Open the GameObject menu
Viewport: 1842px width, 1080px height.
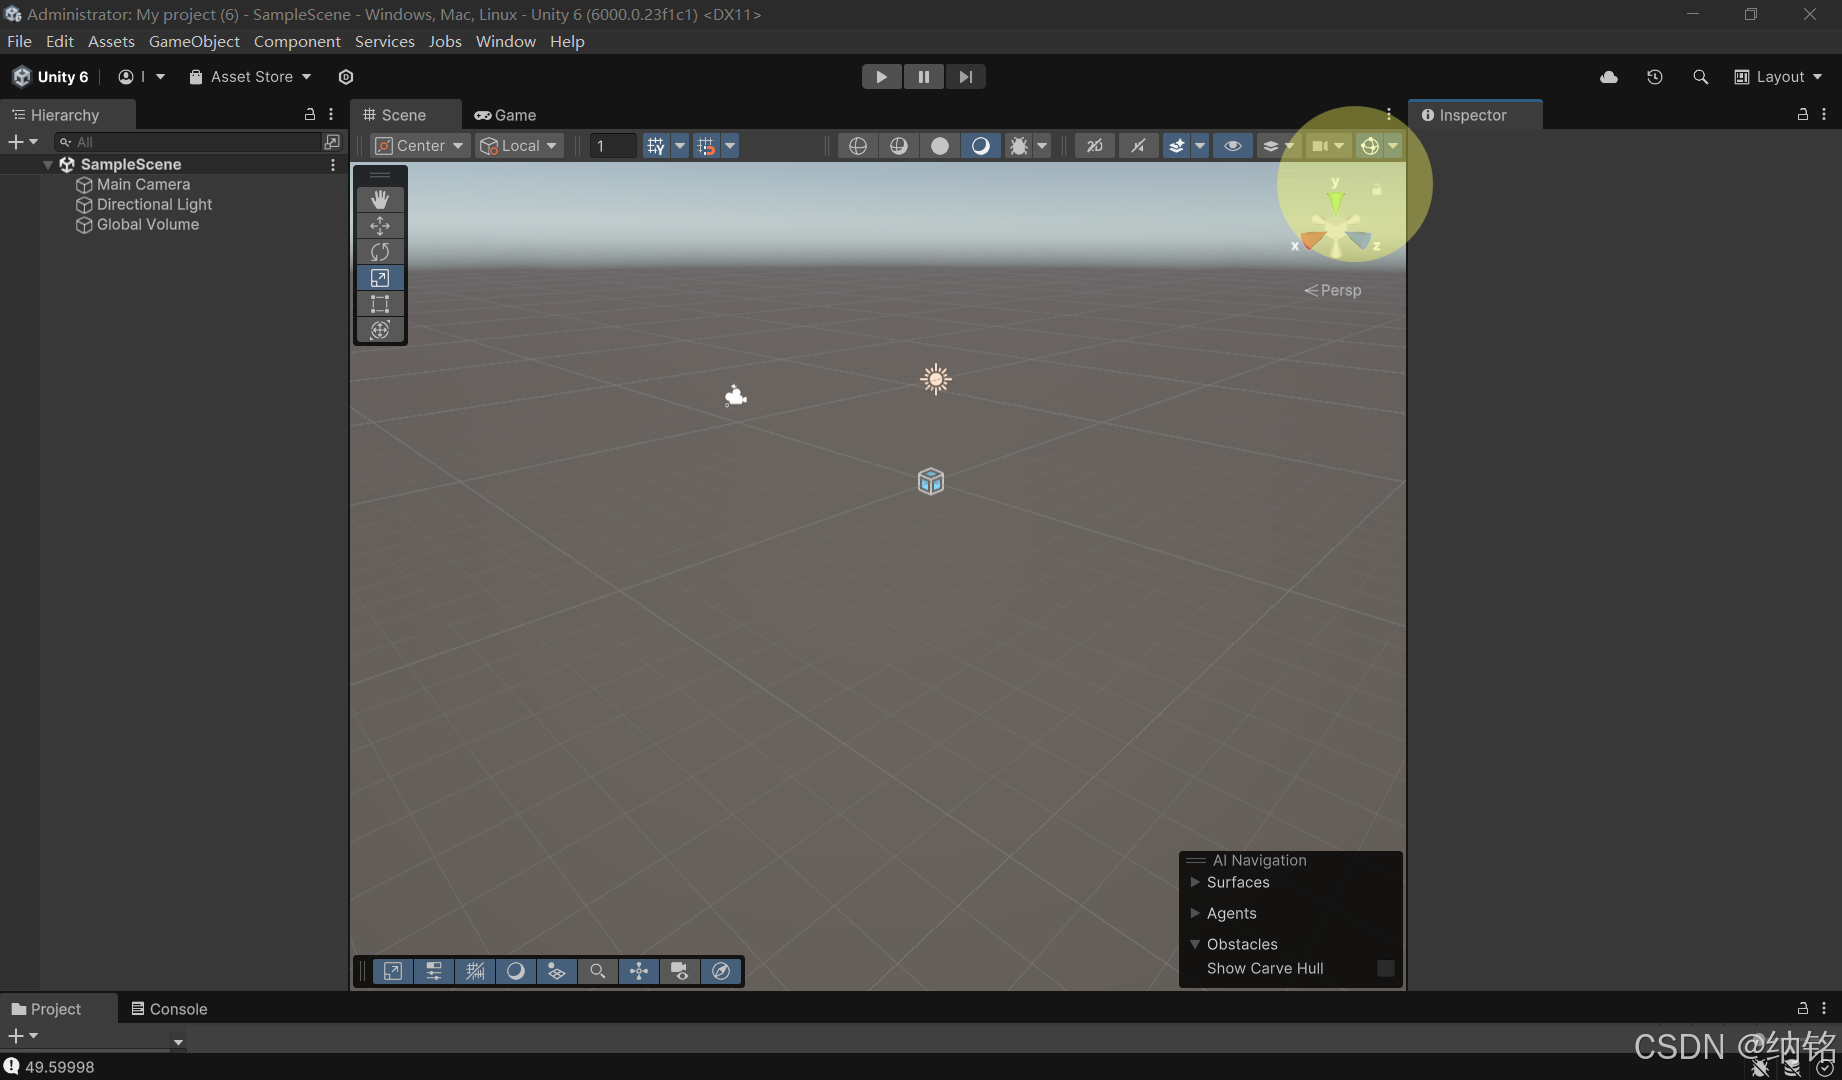194,41
